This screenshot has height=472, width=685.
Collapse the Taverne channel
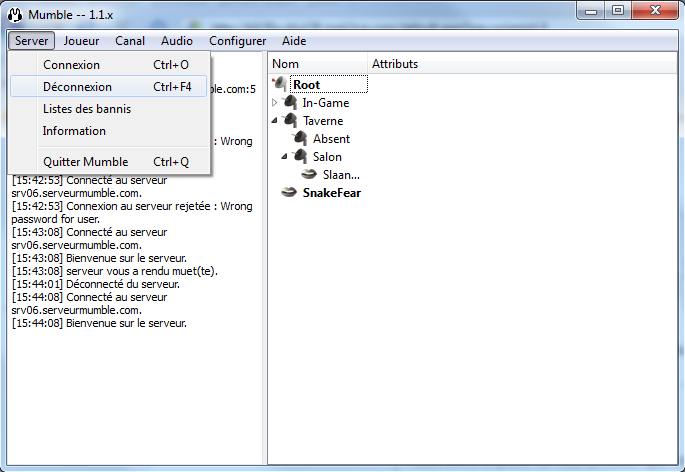[x=274, y=121]
